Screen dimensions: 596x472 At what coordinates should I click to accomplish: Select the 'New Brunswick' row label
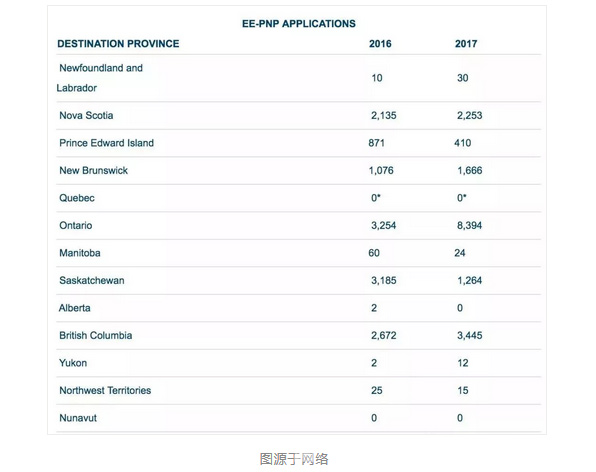[x=94, y=170]
